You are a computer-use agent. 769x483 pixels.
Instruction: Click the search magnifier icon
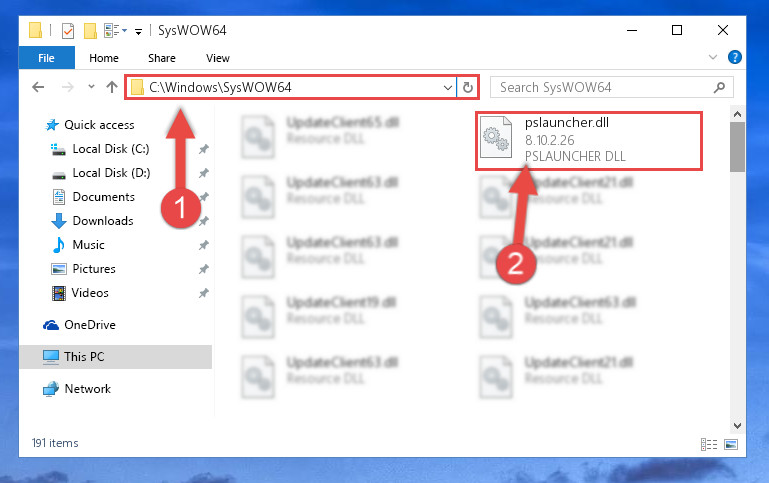click(719, 87)
